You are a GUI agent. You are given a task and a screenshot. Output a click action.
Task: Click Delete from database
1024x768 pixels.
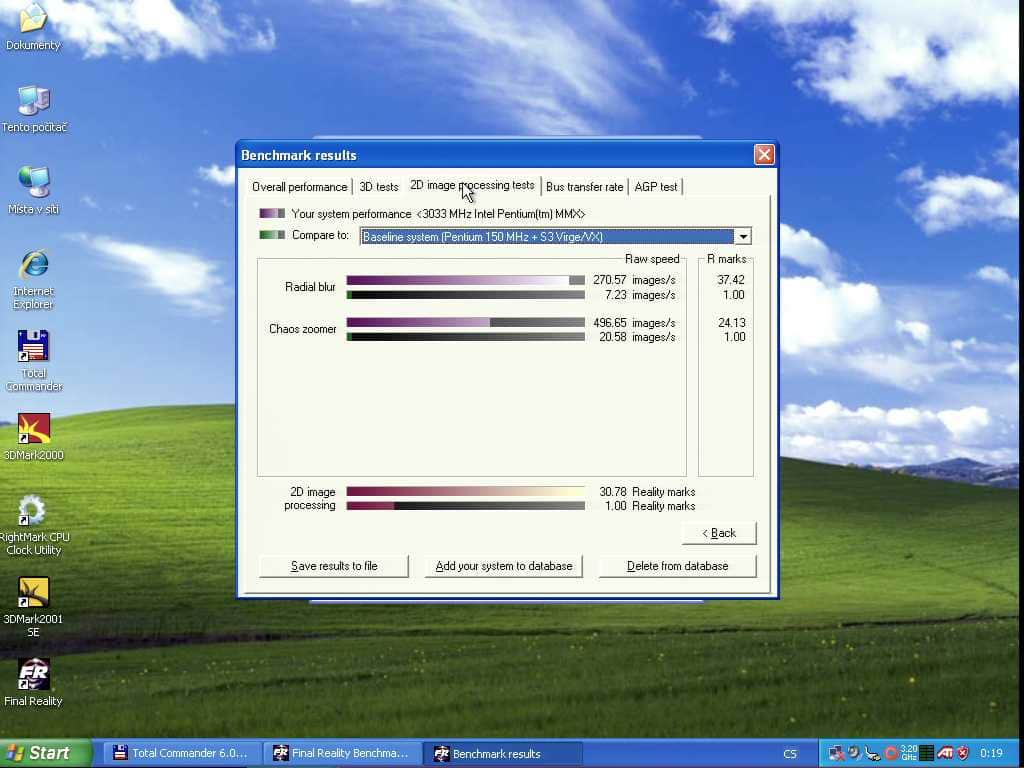tap(677, 566)
